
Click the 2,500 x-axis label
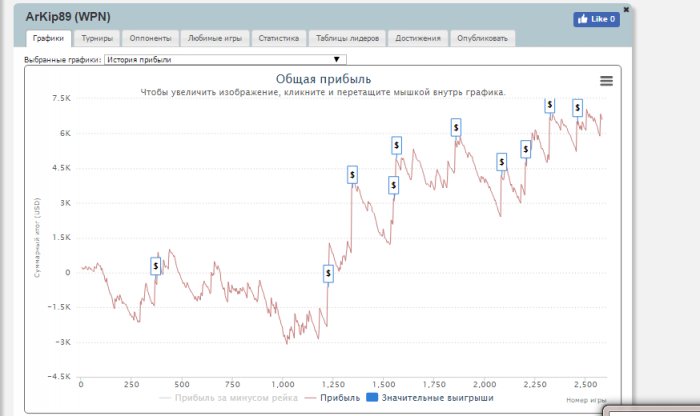point(586,384)
